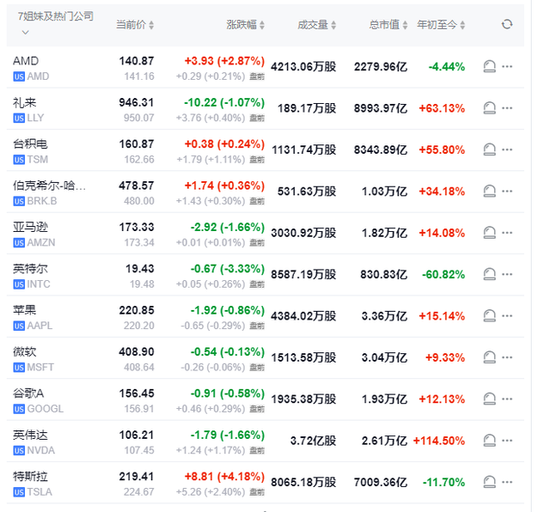Open more options for AMD row
The image size is (550, 512).
pyautogui.click(x=507, y=66)
